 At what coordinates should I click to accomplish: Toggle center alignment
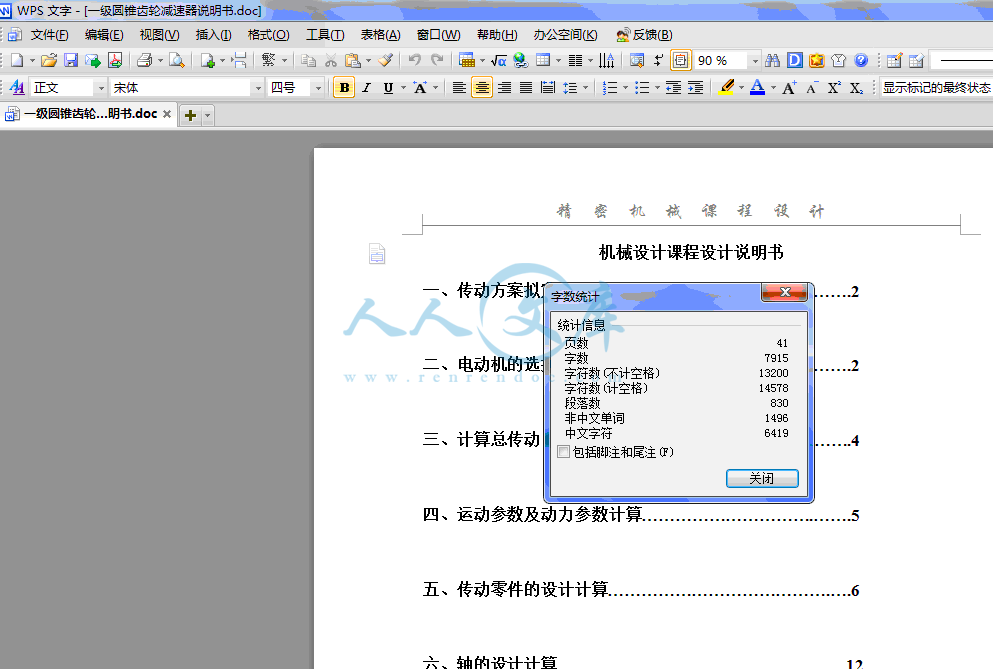482,87
